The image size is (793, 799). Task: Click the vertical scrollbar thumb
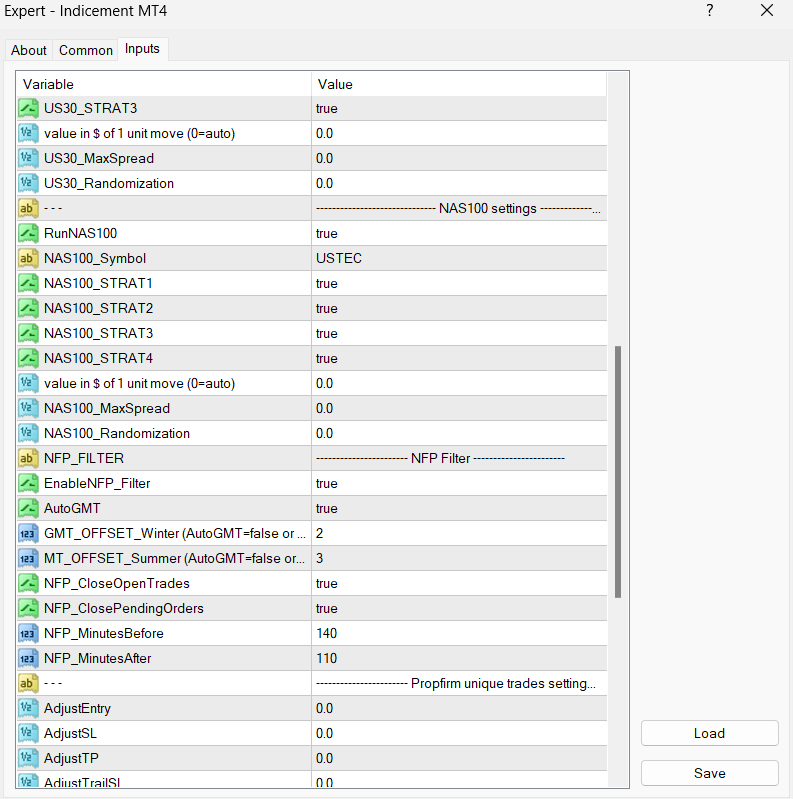618,470
